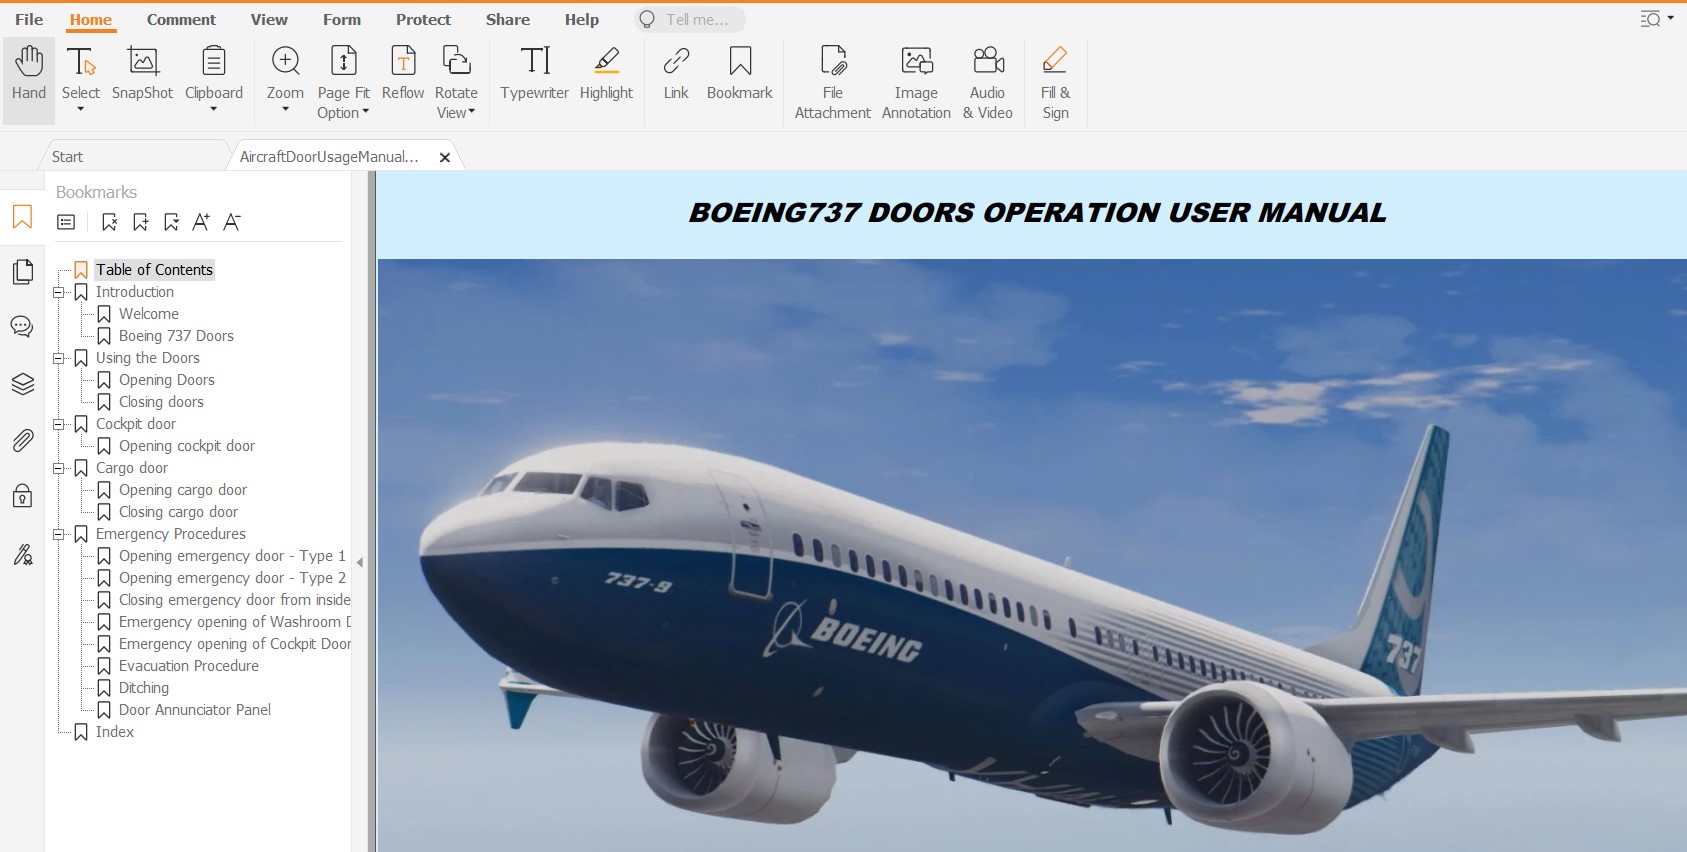
Task: Open the File menu
Action: coord(29,19)
